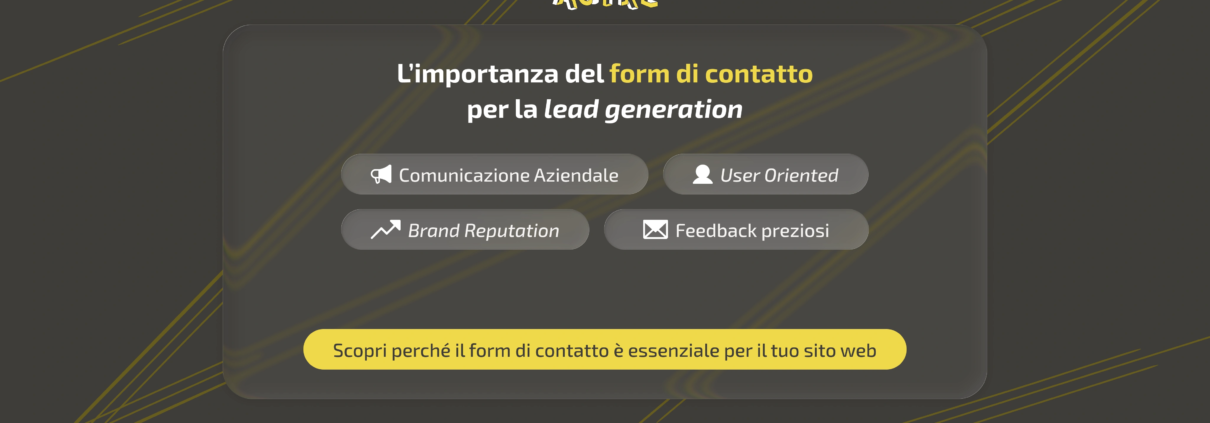
Task: Click the yellow "form di contatto" heading text
Action: (x=710, y=73)
